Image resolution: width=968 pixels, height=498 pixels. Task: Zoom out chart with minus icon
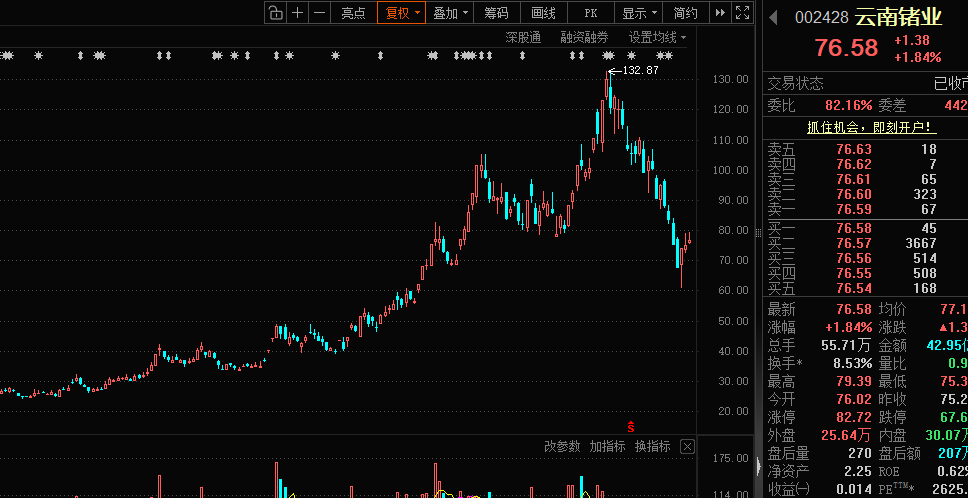click(x=319, y=13)
